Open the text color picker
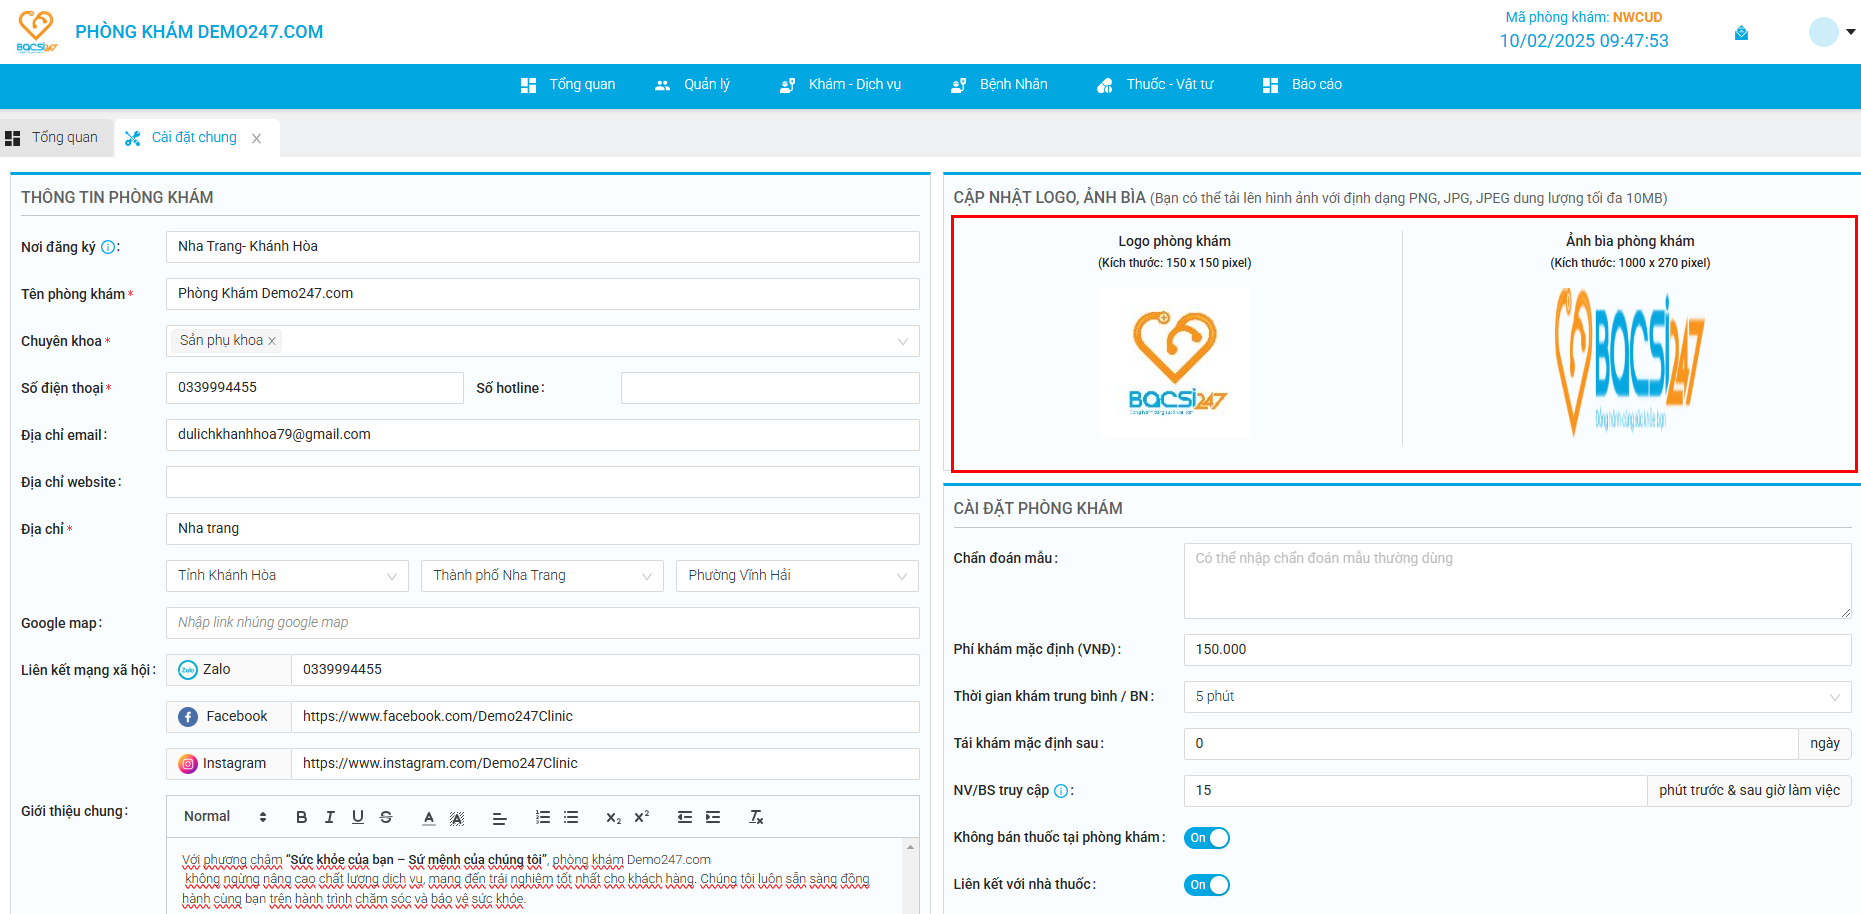This screenshot has width=1861, height=914. pos(428,817)
